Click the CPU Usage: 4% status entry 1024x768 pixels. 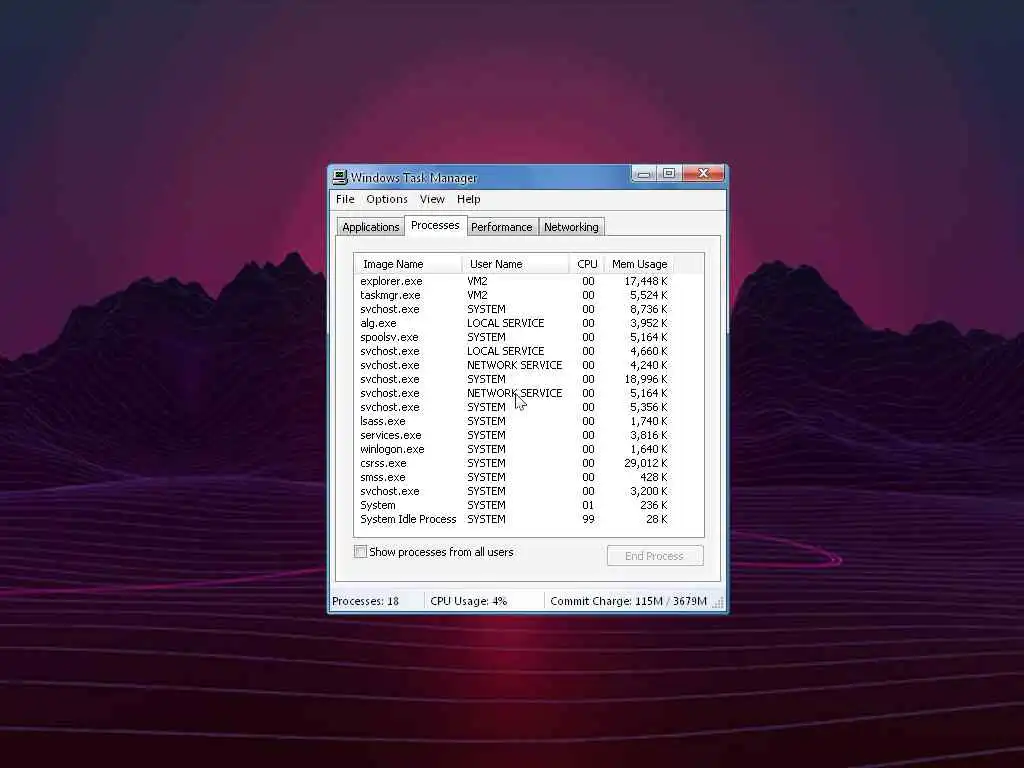469,601
